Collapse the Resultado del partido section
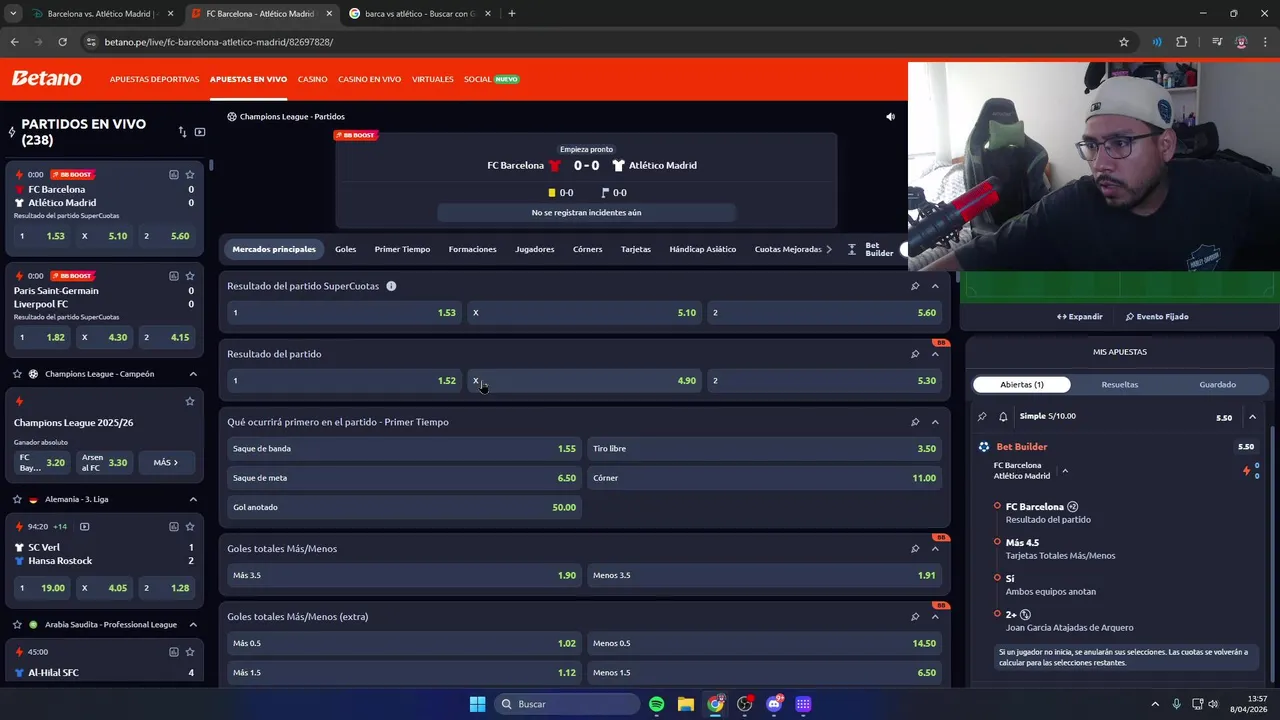Viewport: 1280px width, 720px height. point(935,354)
